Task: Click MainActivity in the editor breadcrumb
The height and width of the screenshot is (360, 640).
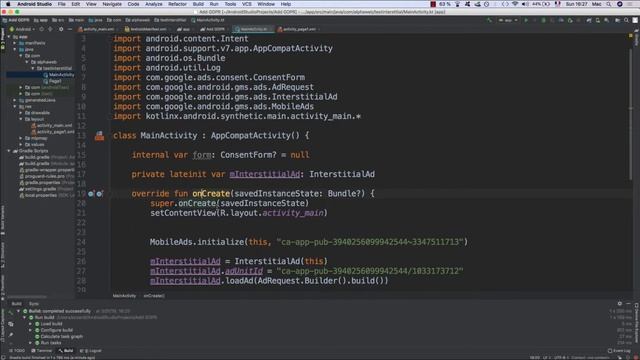Action: [124, 296]
